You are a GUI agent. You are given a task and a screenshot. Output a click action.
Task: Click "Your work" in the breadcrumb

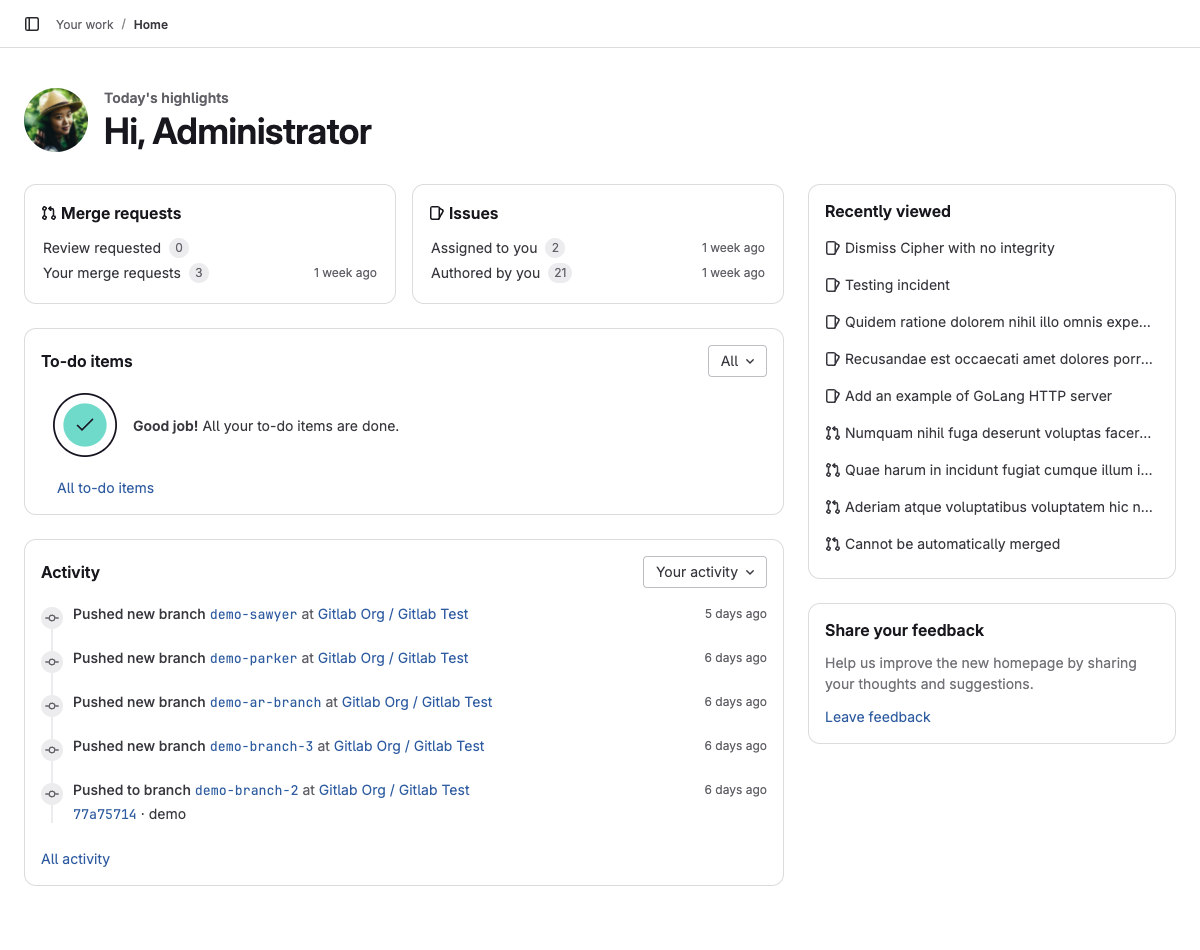click(84, 24)
